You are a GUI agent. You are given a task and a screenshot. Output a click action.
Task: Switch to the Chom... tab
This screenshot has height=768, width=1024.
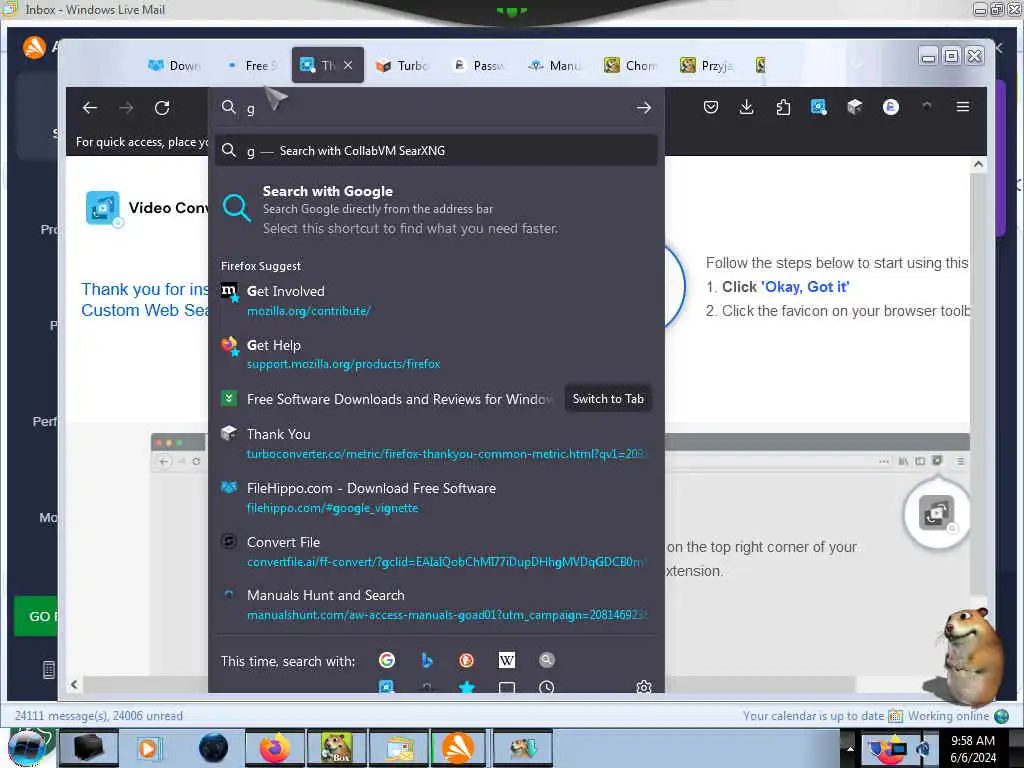(630, 65)
